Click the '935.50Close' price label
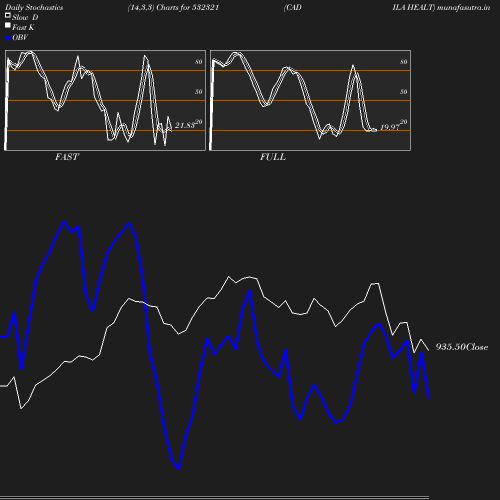The image size is (500, 500). coord(462,347)
